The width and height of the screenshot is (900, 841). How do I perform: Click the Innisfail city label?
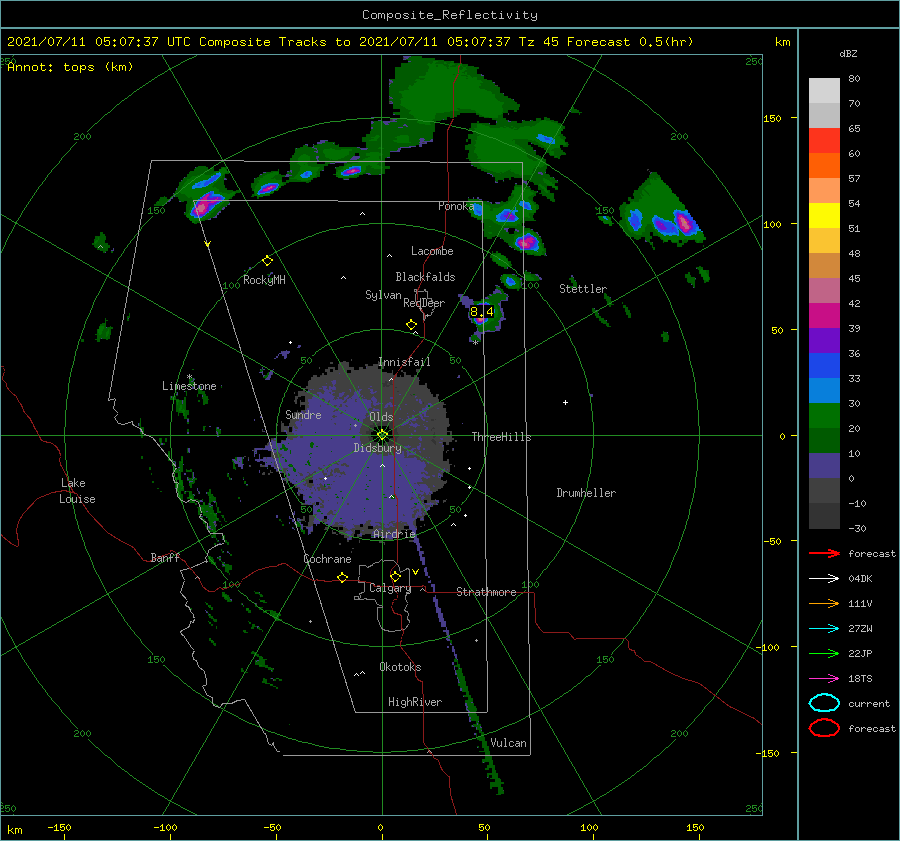pyautogui.click(x=404, y=362)
